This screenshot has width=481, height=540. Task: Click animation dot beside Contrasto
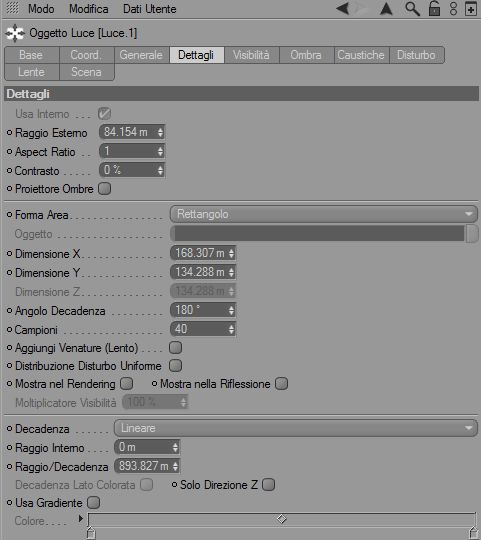point(9,170)
